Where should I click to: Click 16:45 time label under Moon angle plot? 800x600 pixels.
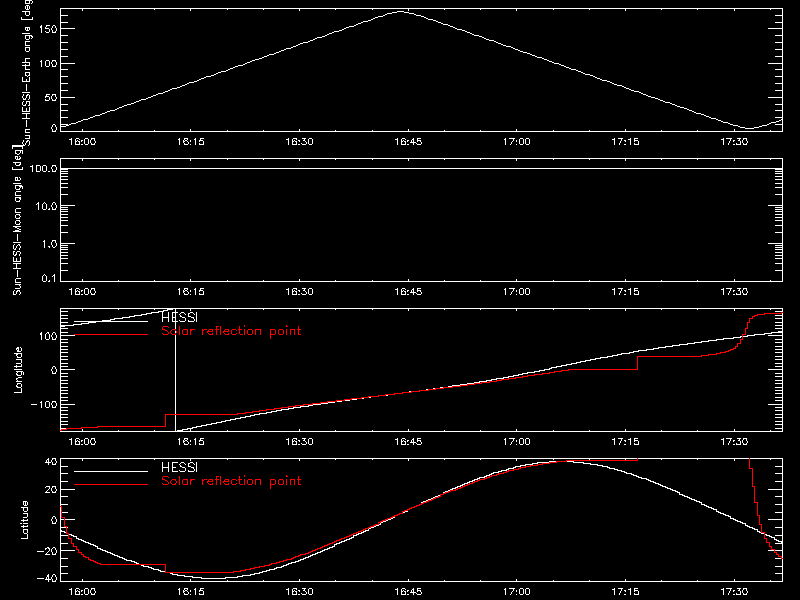(408, 292)
